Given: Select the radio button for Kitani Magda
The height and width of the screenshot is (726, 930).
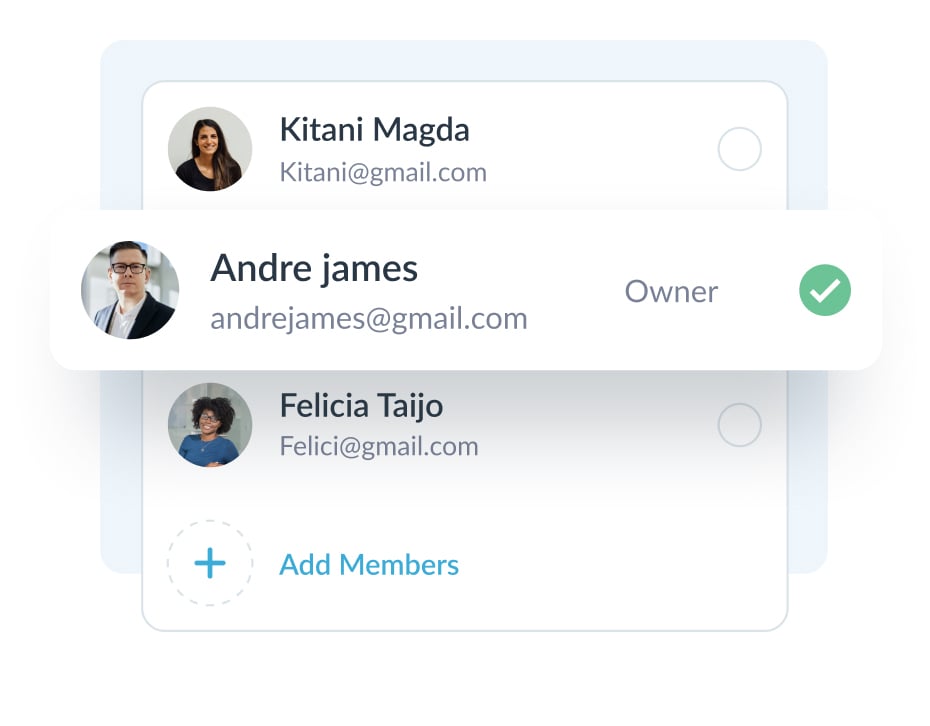Looking at the screenshot, I should (740, 150).
